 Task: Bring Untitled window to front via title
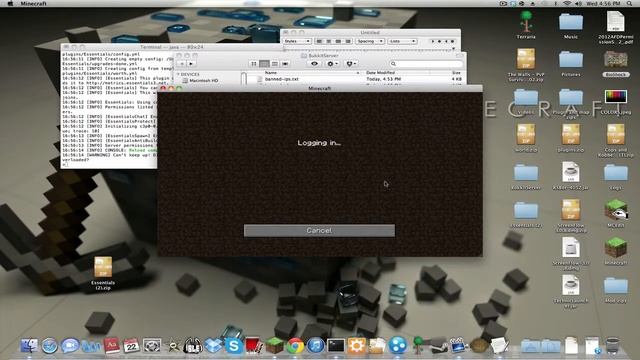click(370, 32)
